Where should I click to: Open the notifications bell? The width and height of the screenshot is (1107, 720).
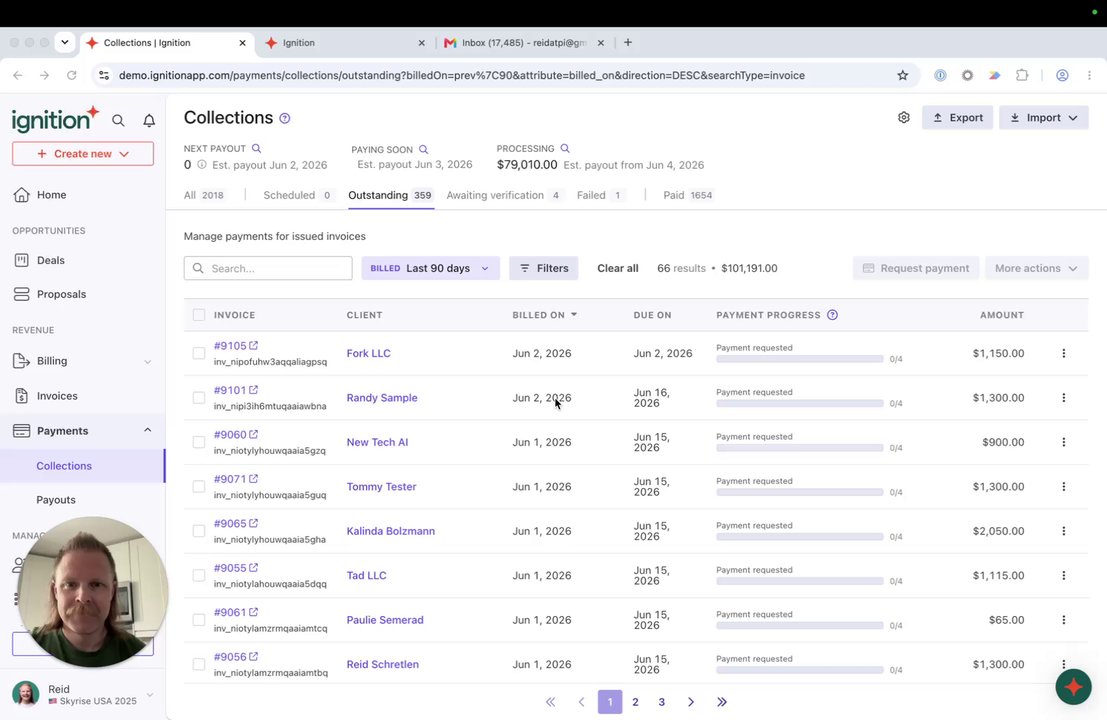[x=149, y=121]
